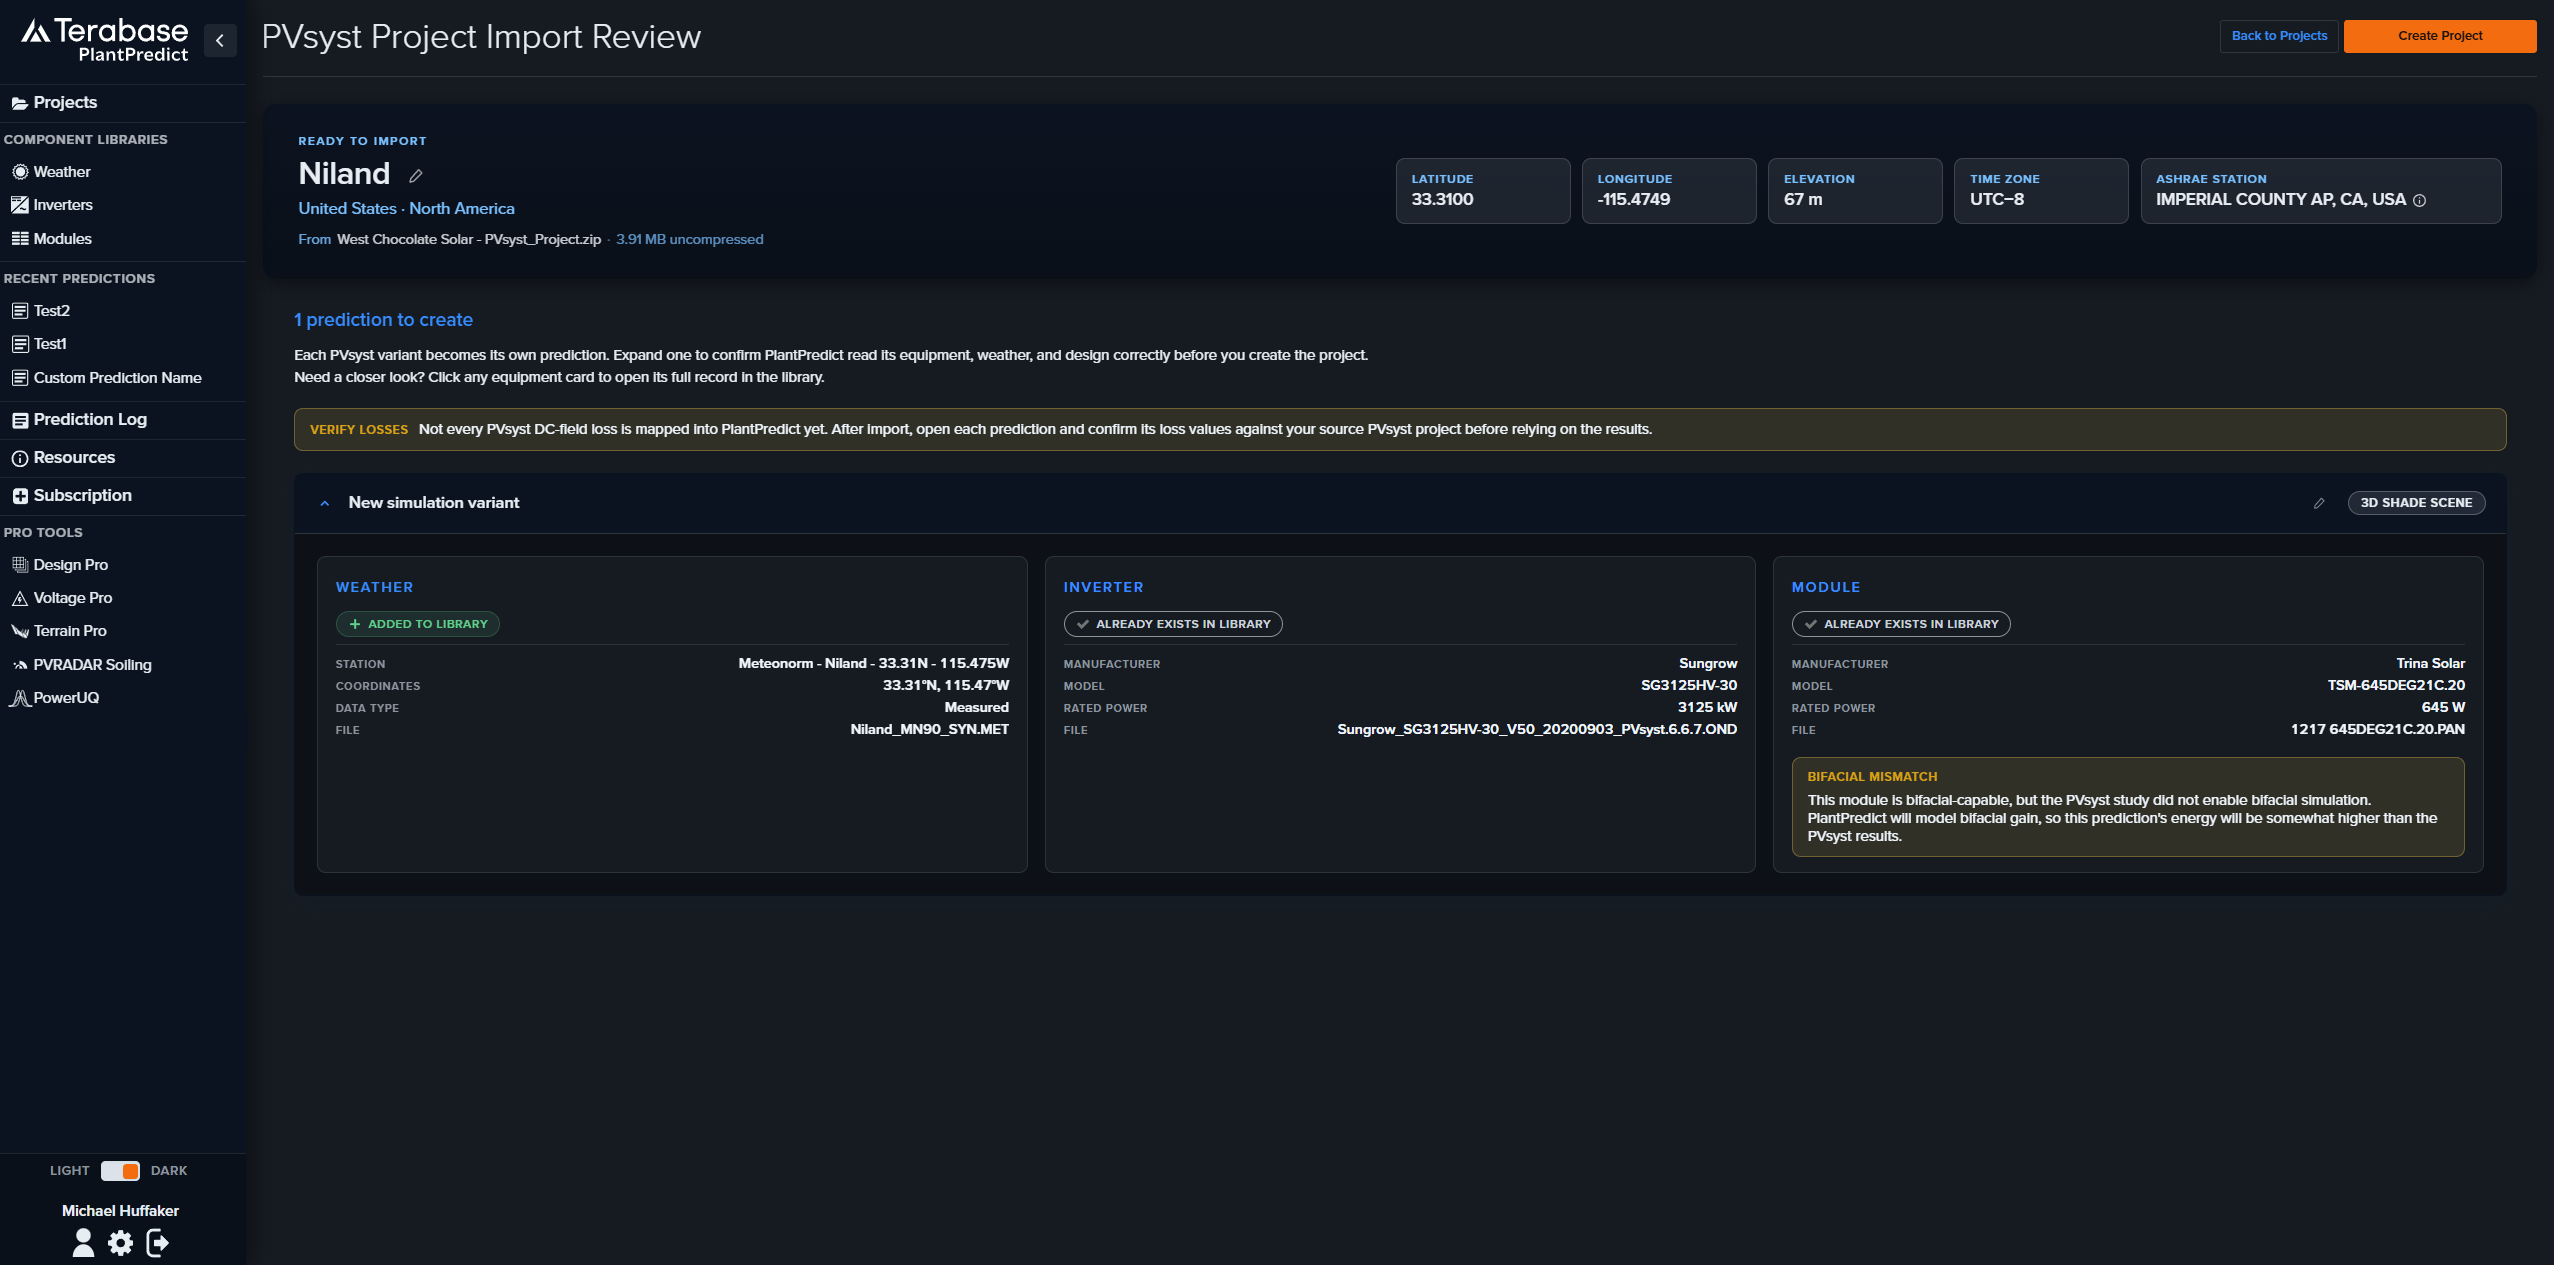Click the Latitude 33.3100 box
The image size is (2554, 1265).
tap(1483, 191)
